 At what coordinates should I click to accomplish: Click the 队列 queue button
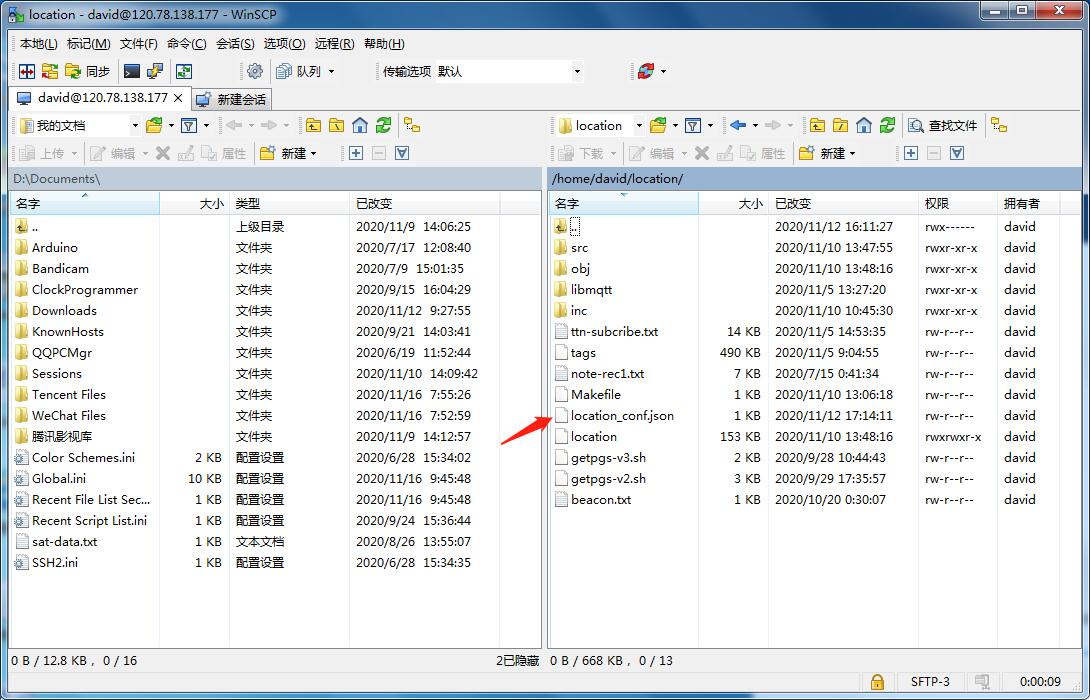(299, 71)
